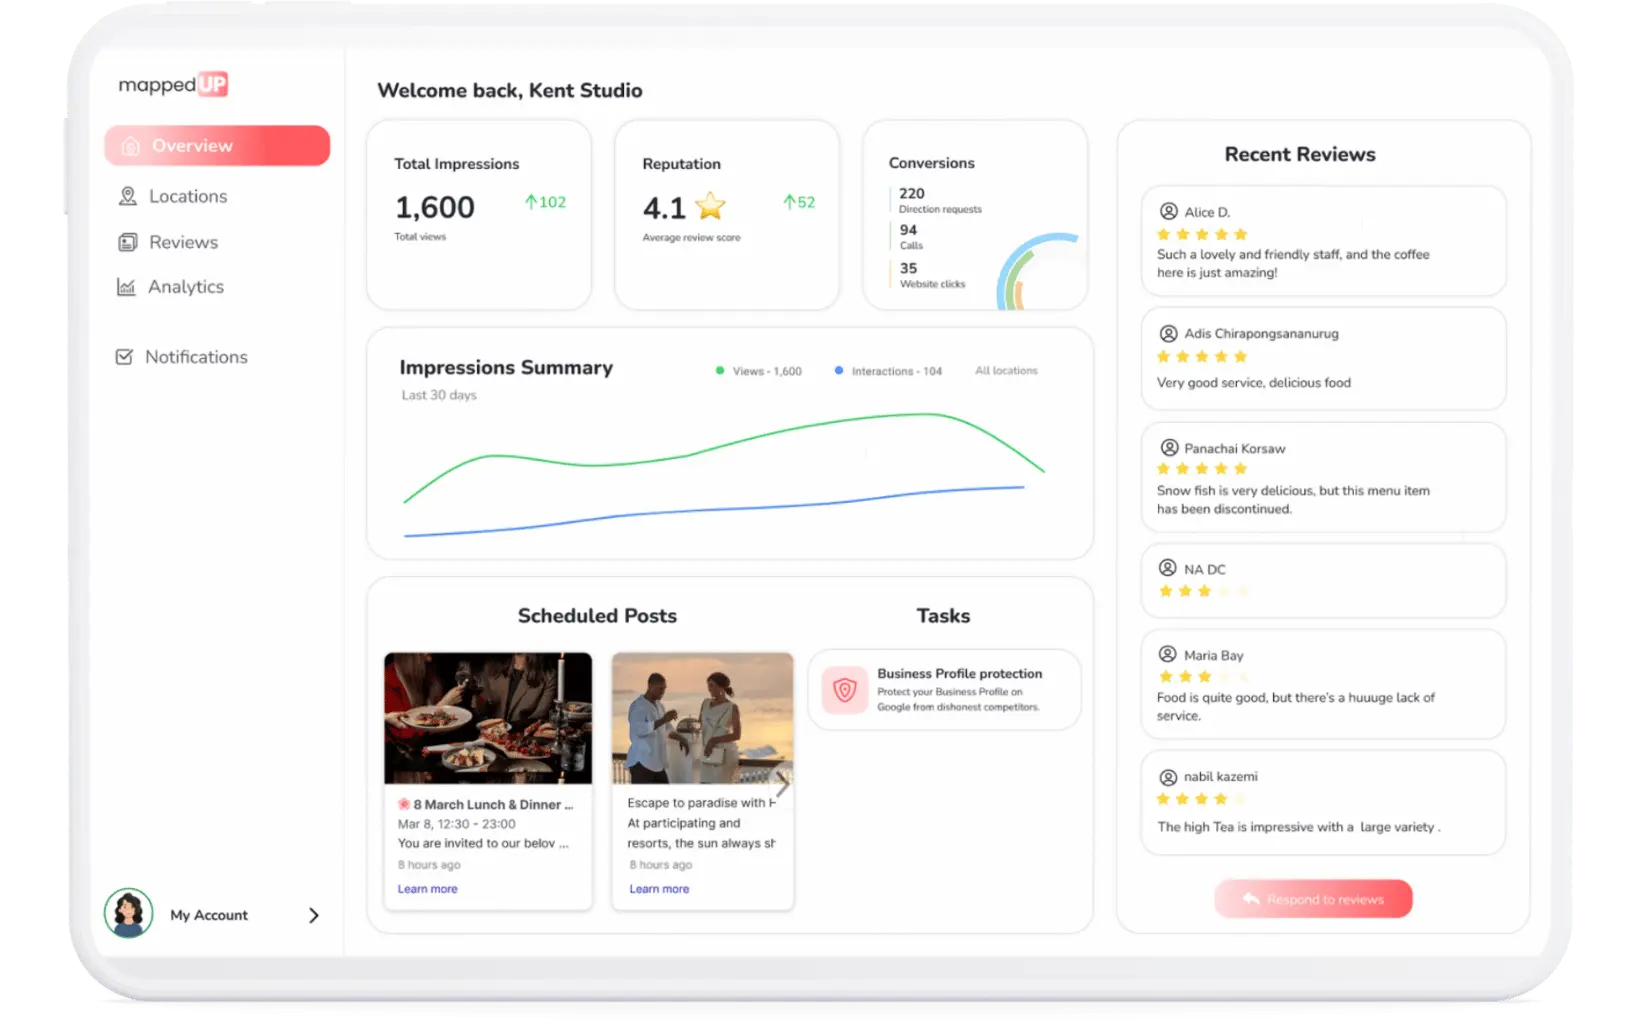The image size is (1638, 1026).
Task: Click 'The high Tea is impressive' review text
Action: coord(1298,827)
